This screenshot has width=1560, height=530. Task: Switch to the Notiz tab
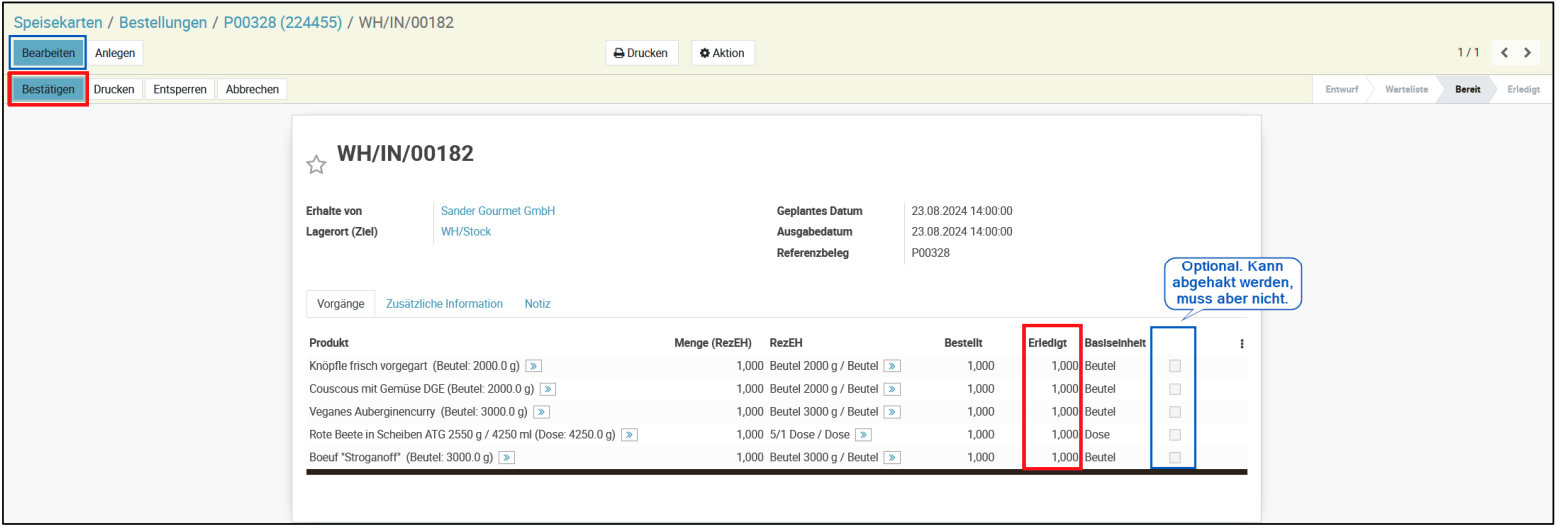click(x=537, y=304)
